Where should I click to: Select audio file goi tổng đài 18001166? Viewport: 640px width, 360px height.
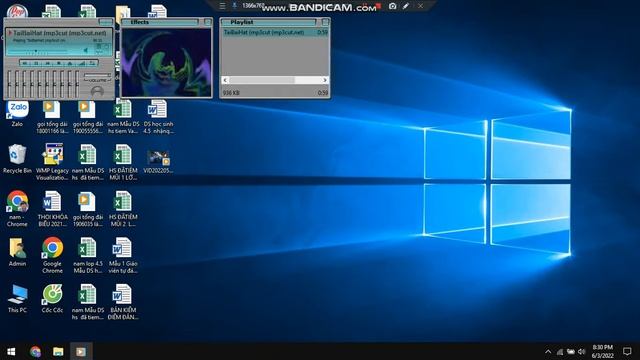click(52, 118)
